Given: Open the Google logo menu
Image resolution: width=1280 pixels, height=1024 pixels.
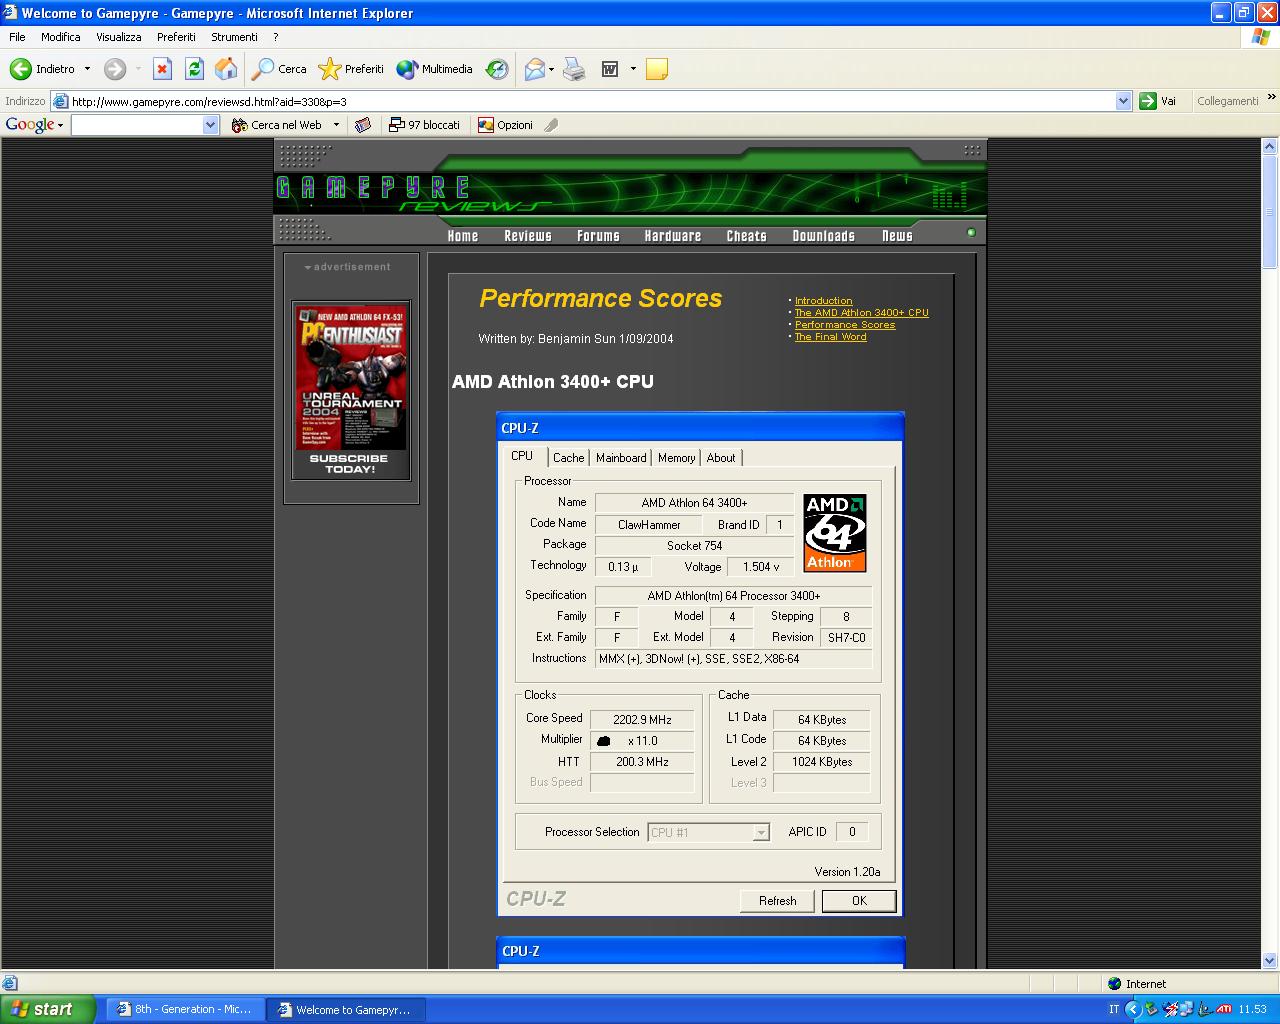Looking at the screenshot, I should pos(34,125).
